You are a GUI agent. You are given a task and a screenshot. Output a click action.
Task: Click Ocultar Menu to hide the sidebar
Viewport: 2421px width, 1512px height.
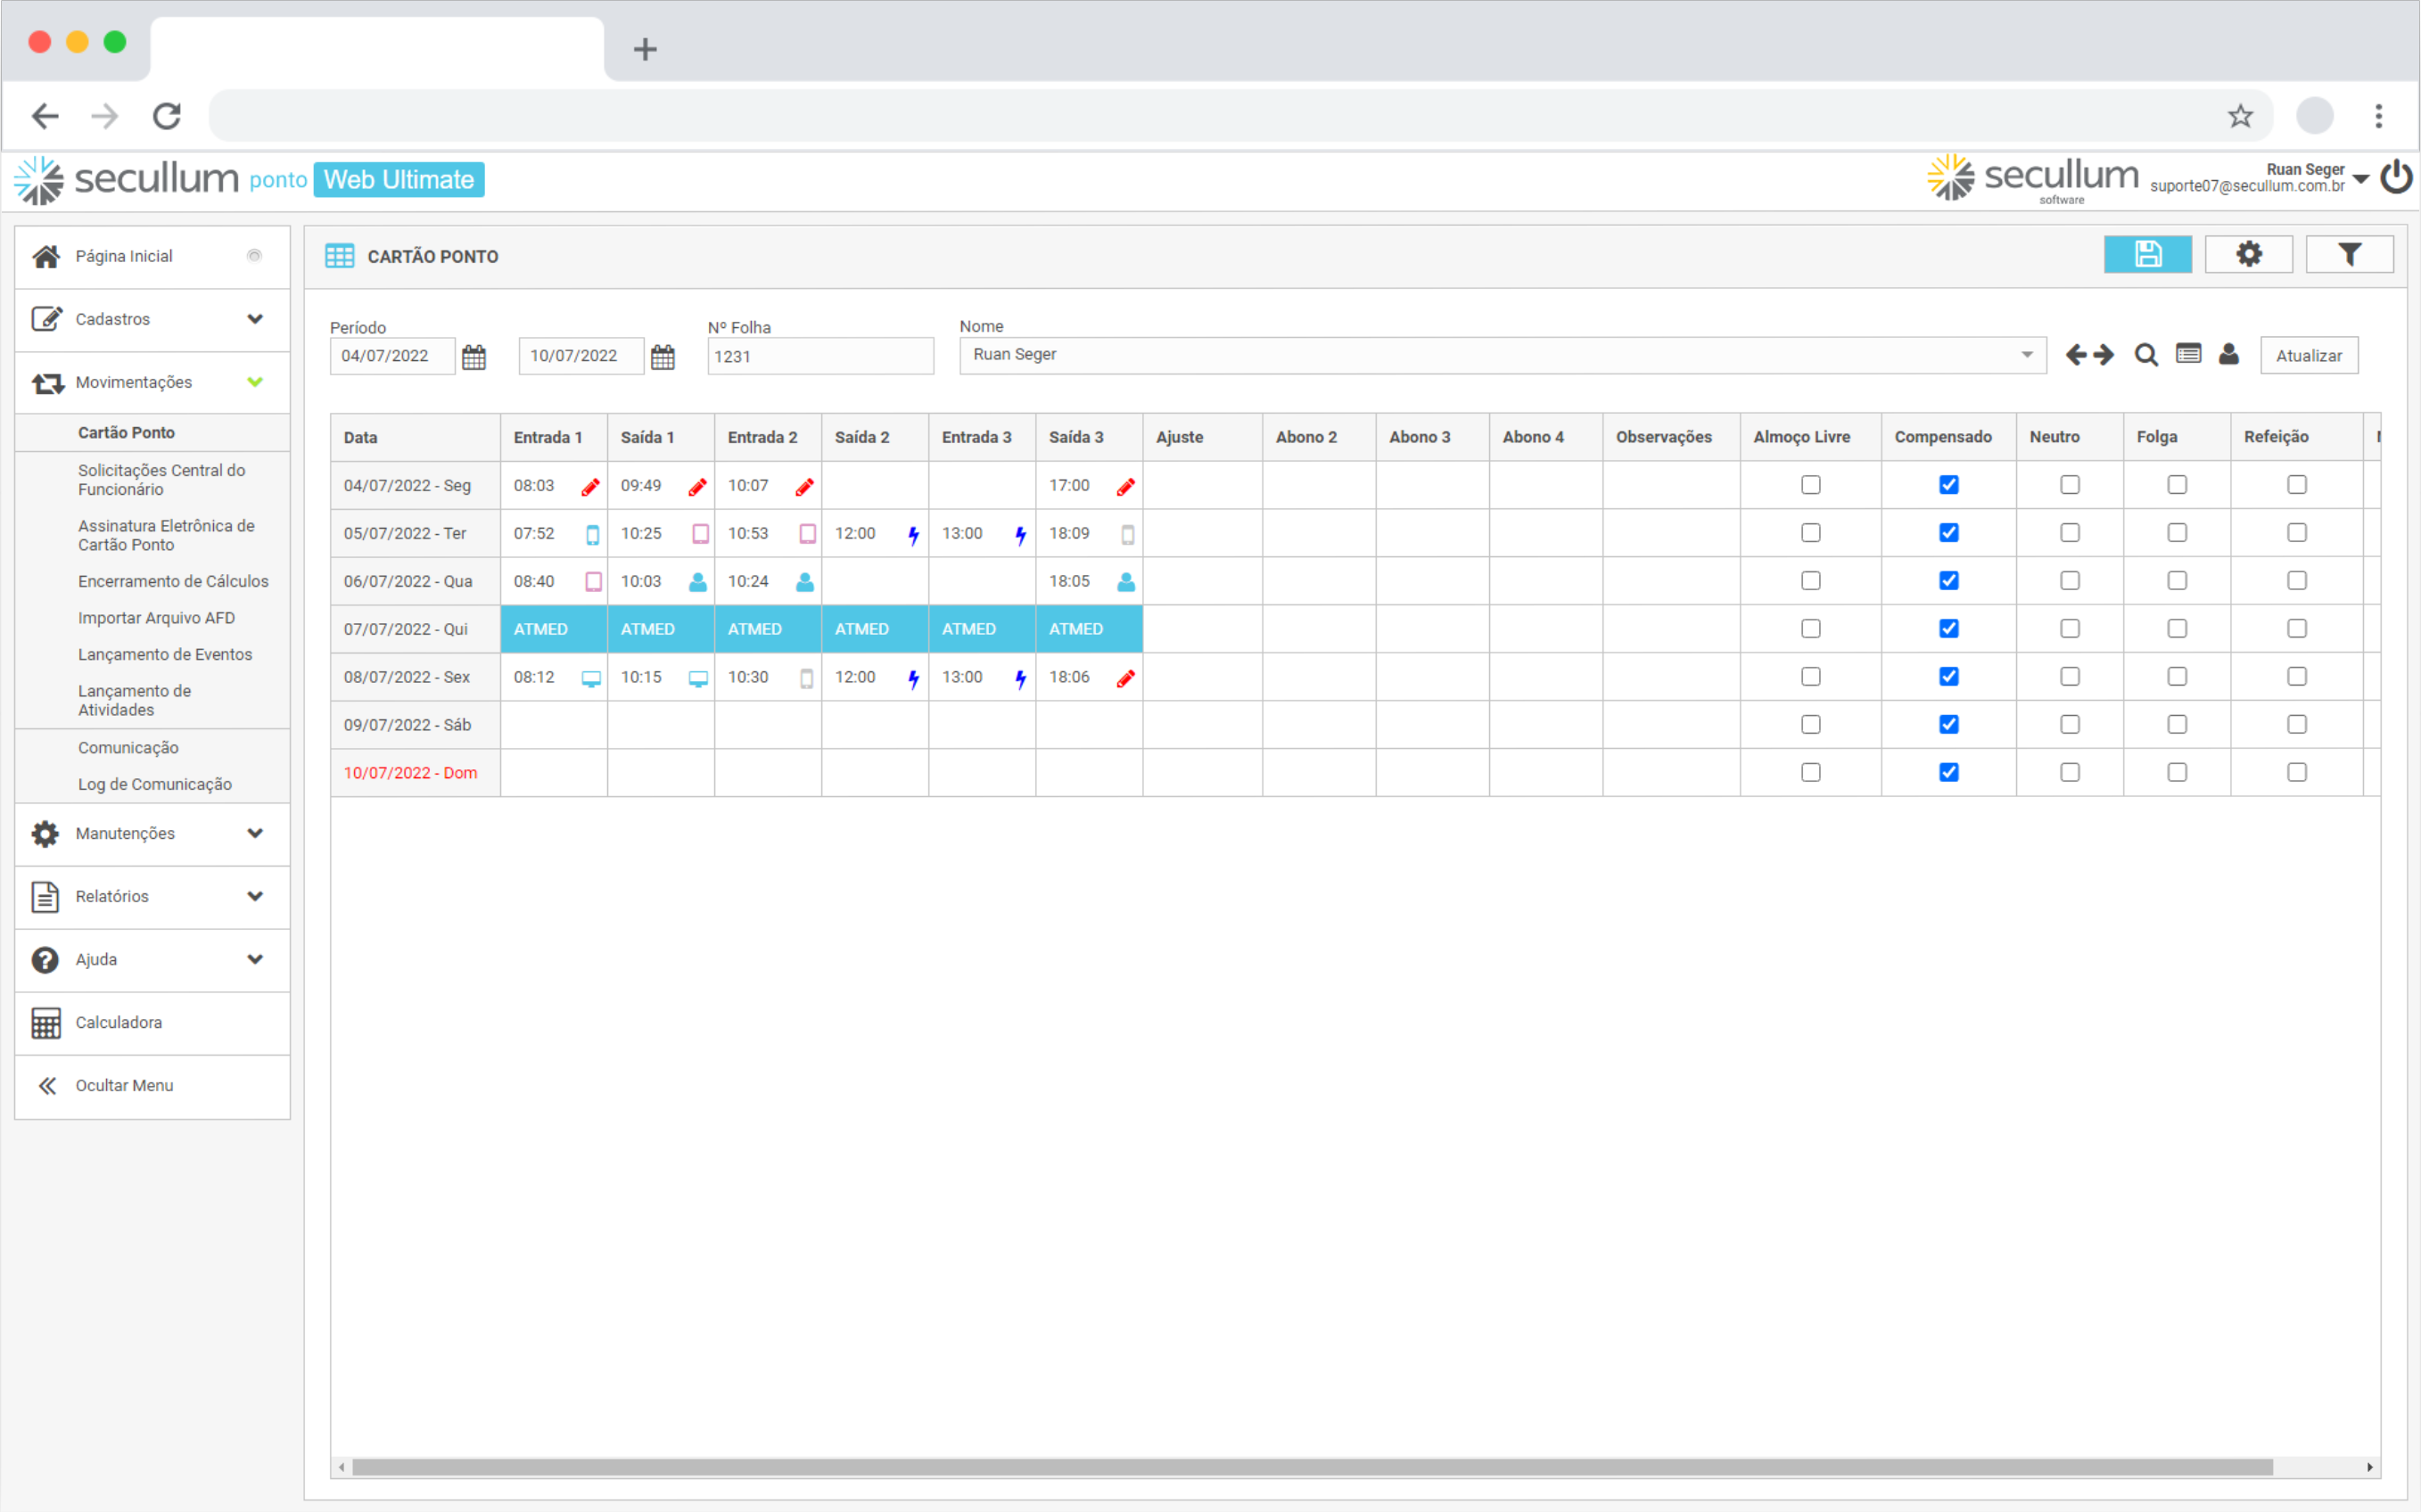123,1085
